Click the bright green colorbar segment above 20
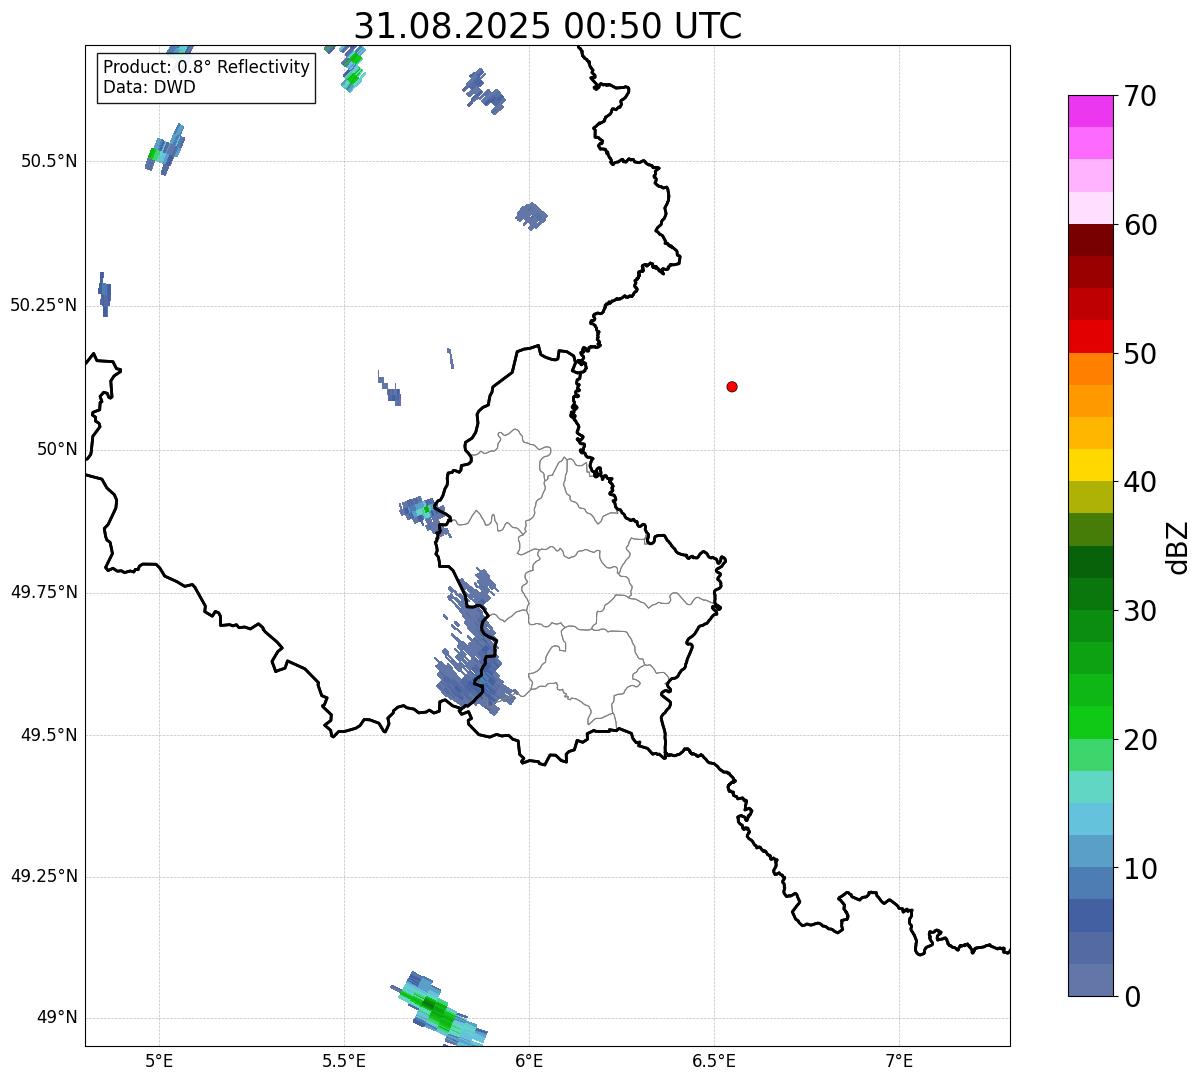 pos(1091,722)
